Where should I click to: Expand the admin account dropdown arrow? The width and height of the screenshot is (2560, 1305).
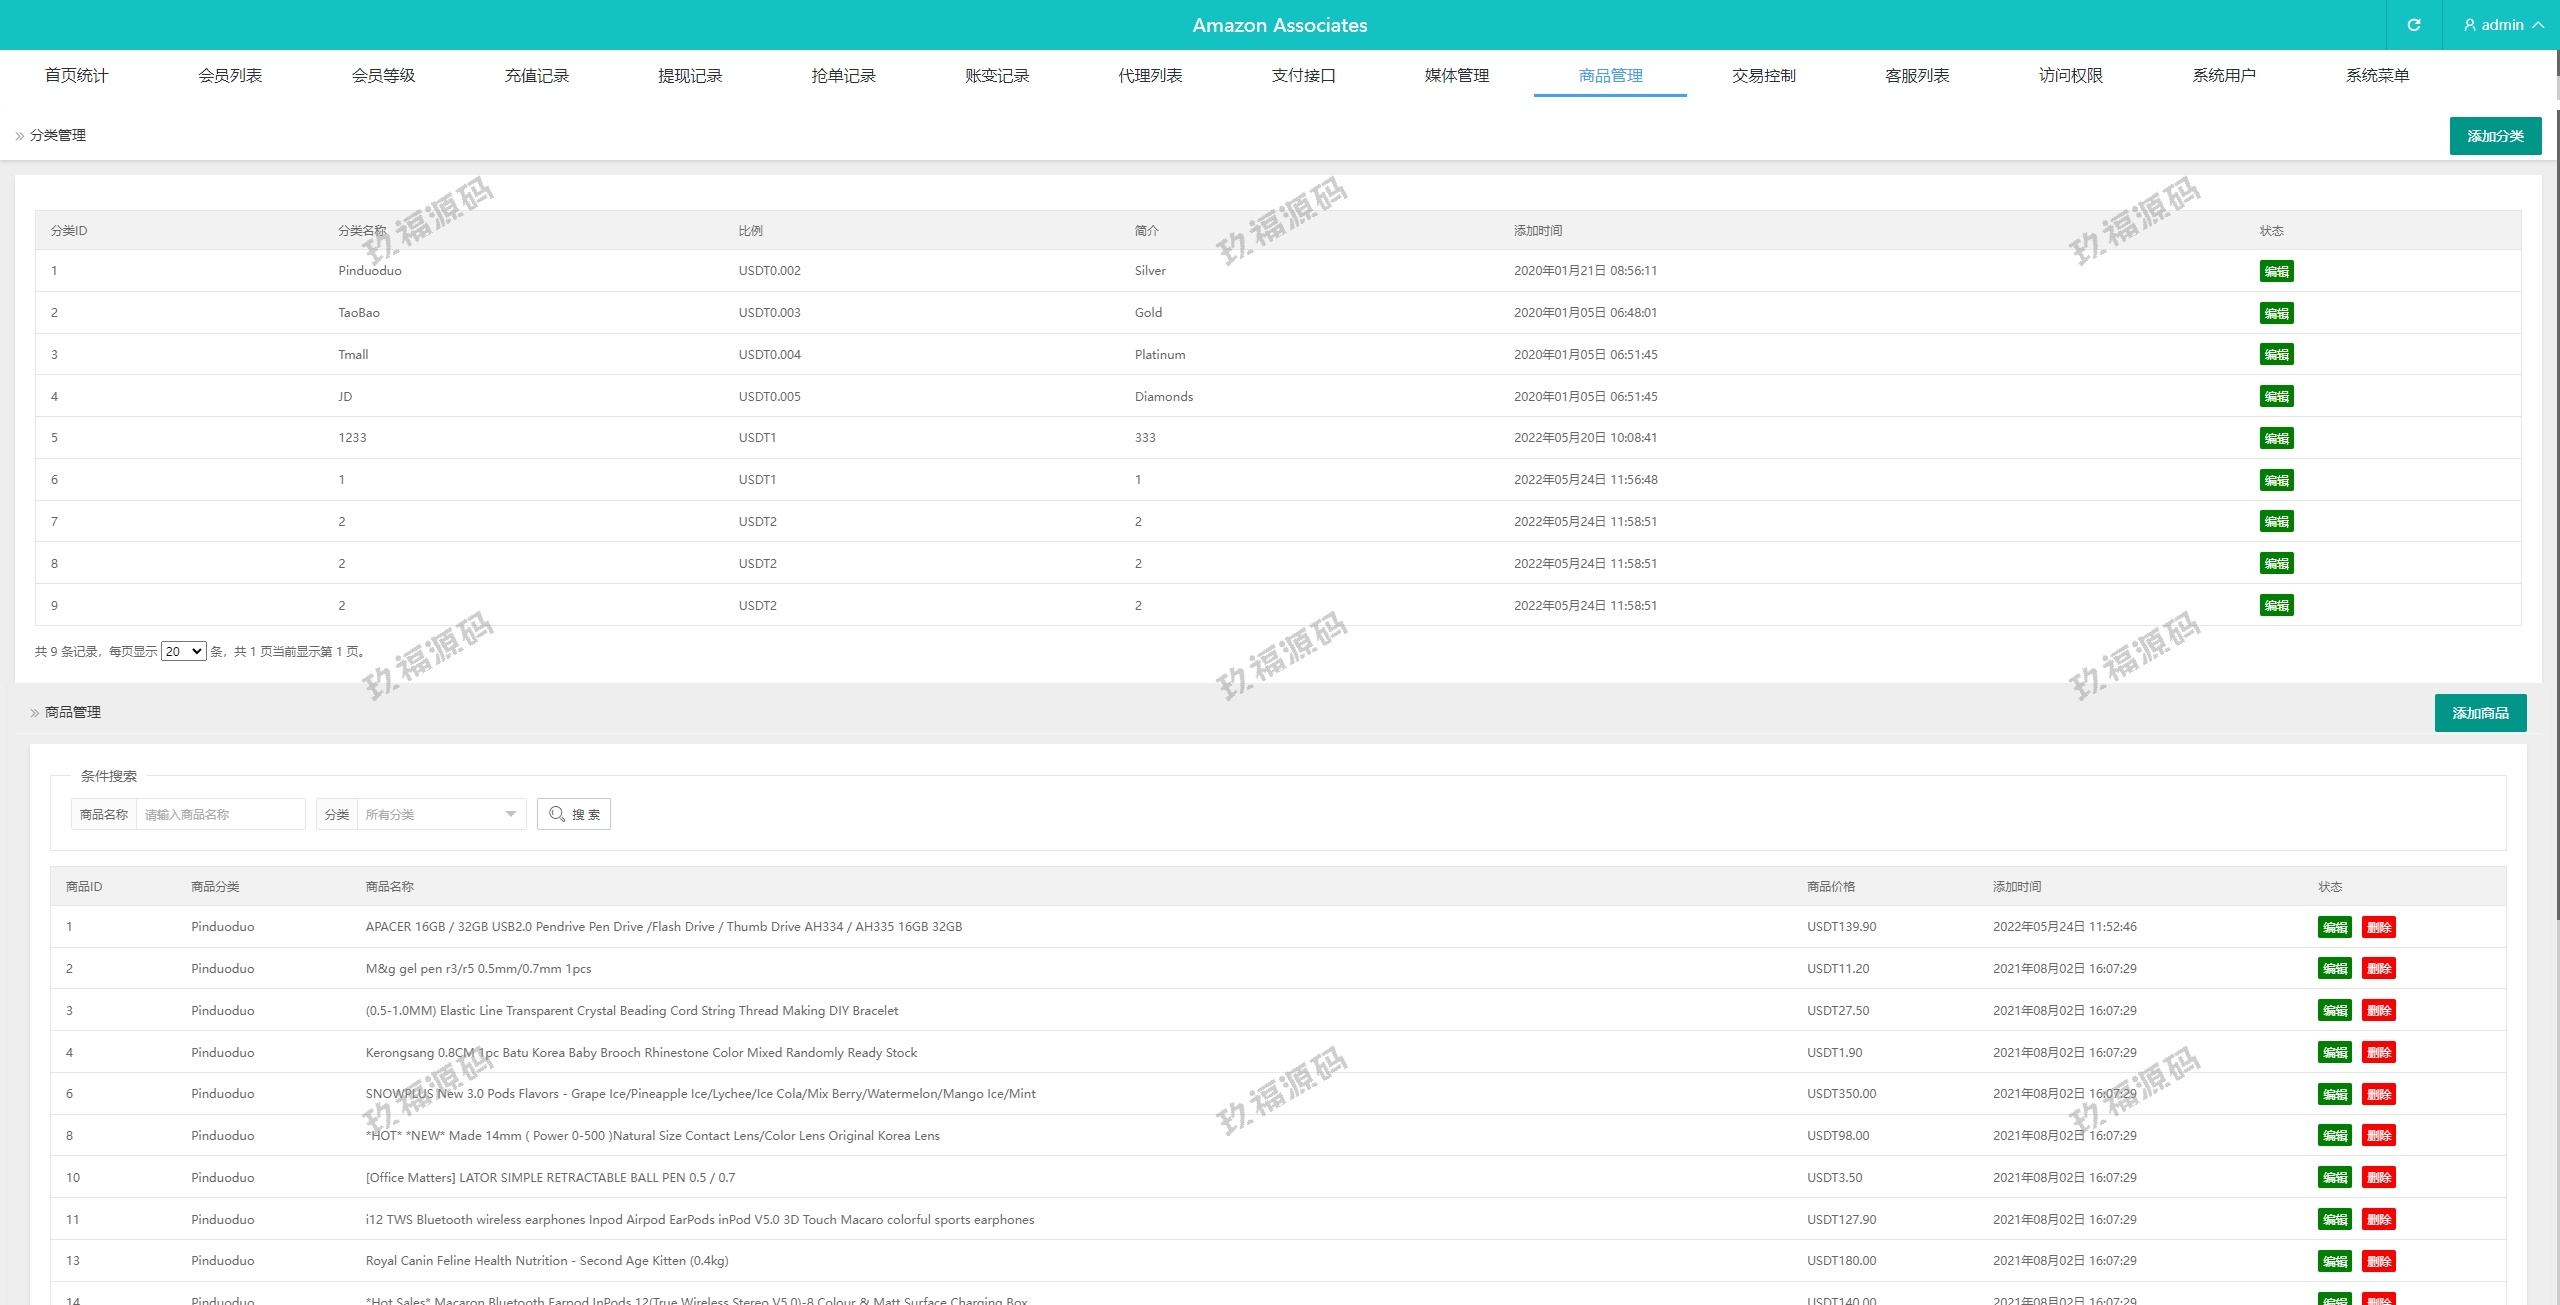click(x=2538, y=25)
